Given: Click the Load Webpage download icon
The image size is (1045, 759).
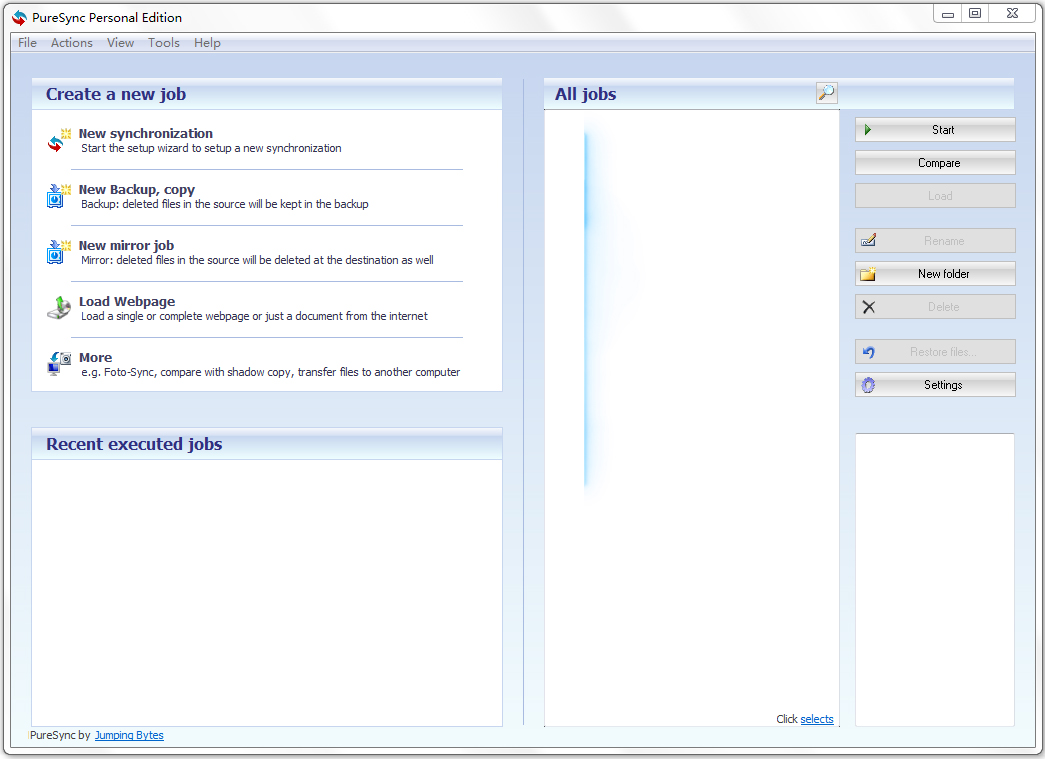Looking at the screenshot, I should (59, 308).
